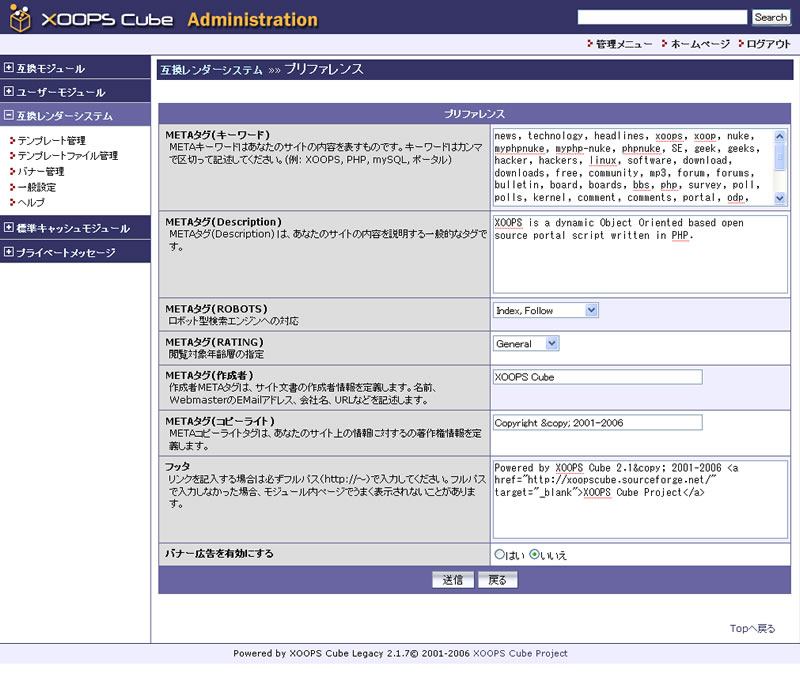Click into the META keywords textarea
Screen dimensions: 800x674
pos(633,167)
